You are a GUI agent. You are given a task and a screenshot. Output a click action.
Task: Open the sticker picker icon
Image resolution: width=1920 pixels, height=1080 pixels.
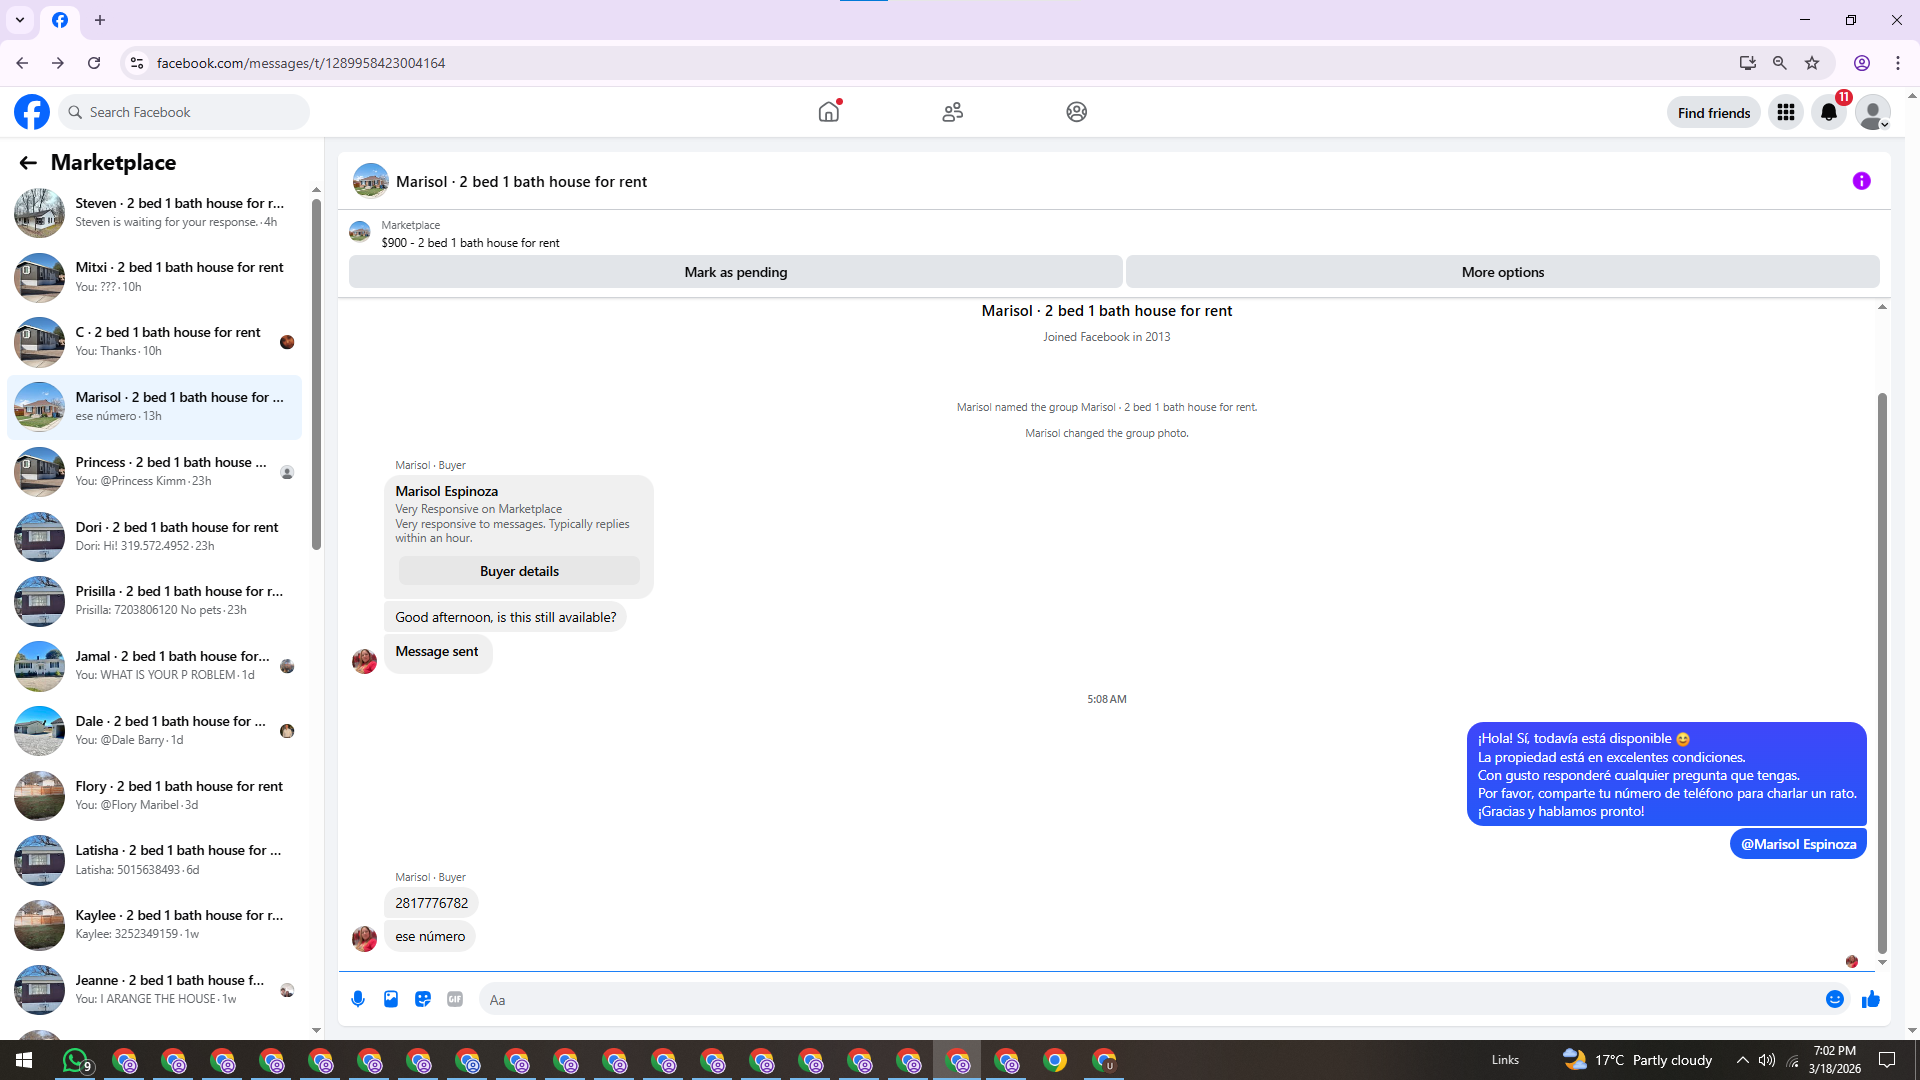click(423, 999)
